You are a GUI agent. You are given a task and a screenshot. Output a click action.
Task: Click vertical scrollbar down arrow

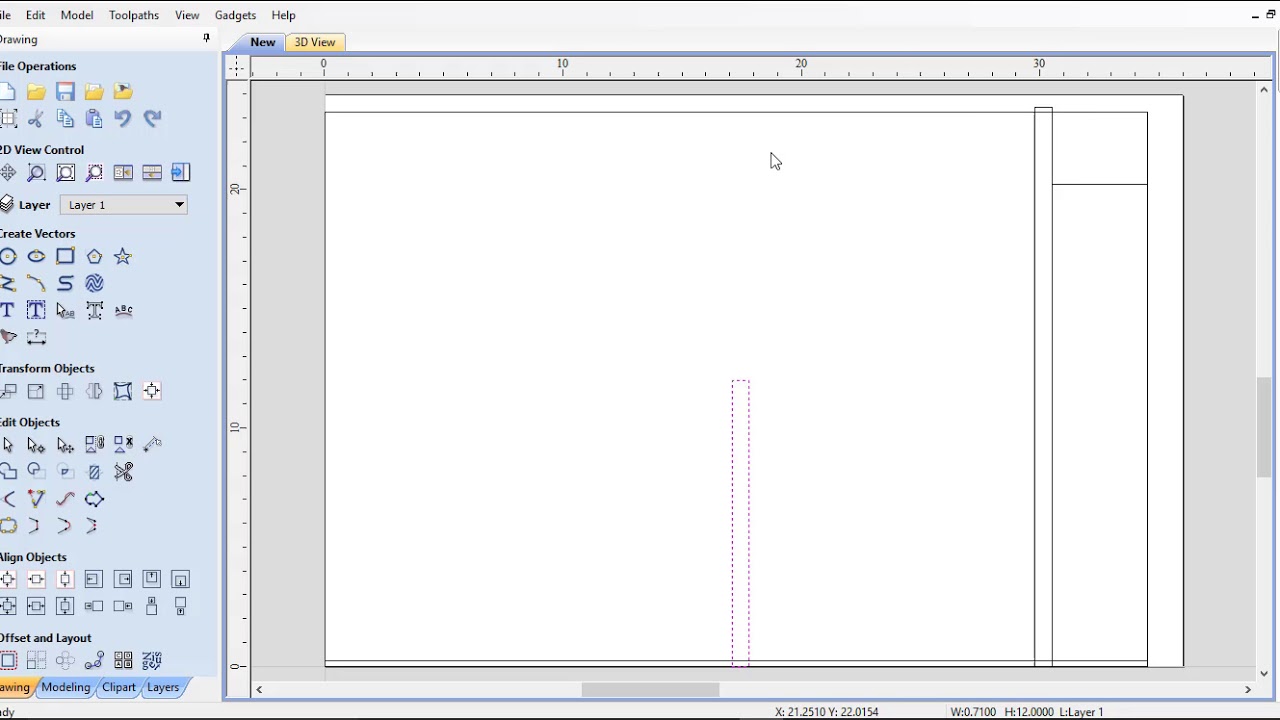[x=1265, y=673]
